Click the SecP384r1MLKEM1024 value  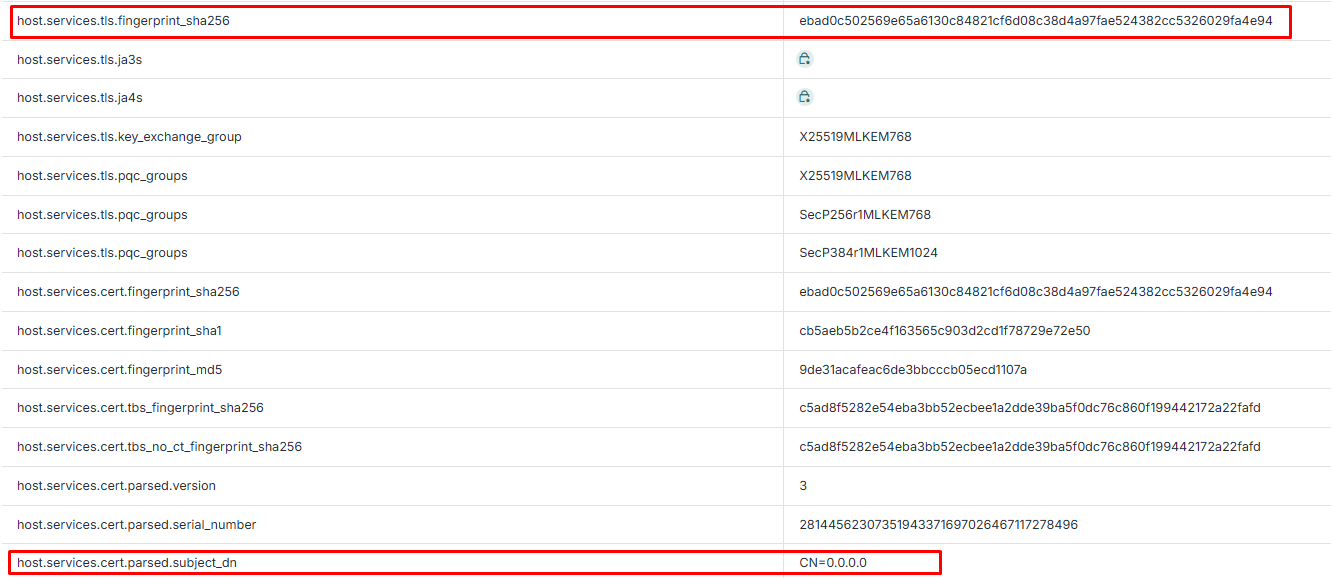coord(868,253)
